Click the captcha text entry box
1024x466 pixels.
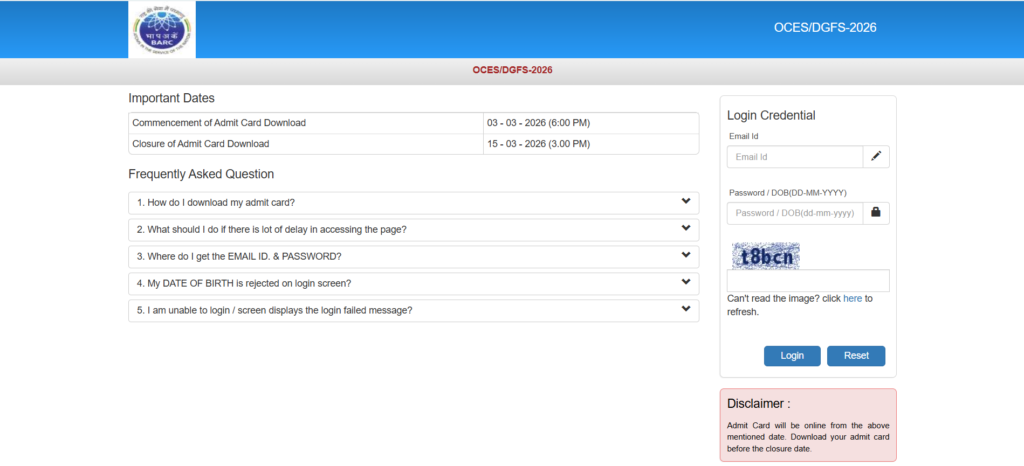807,281
